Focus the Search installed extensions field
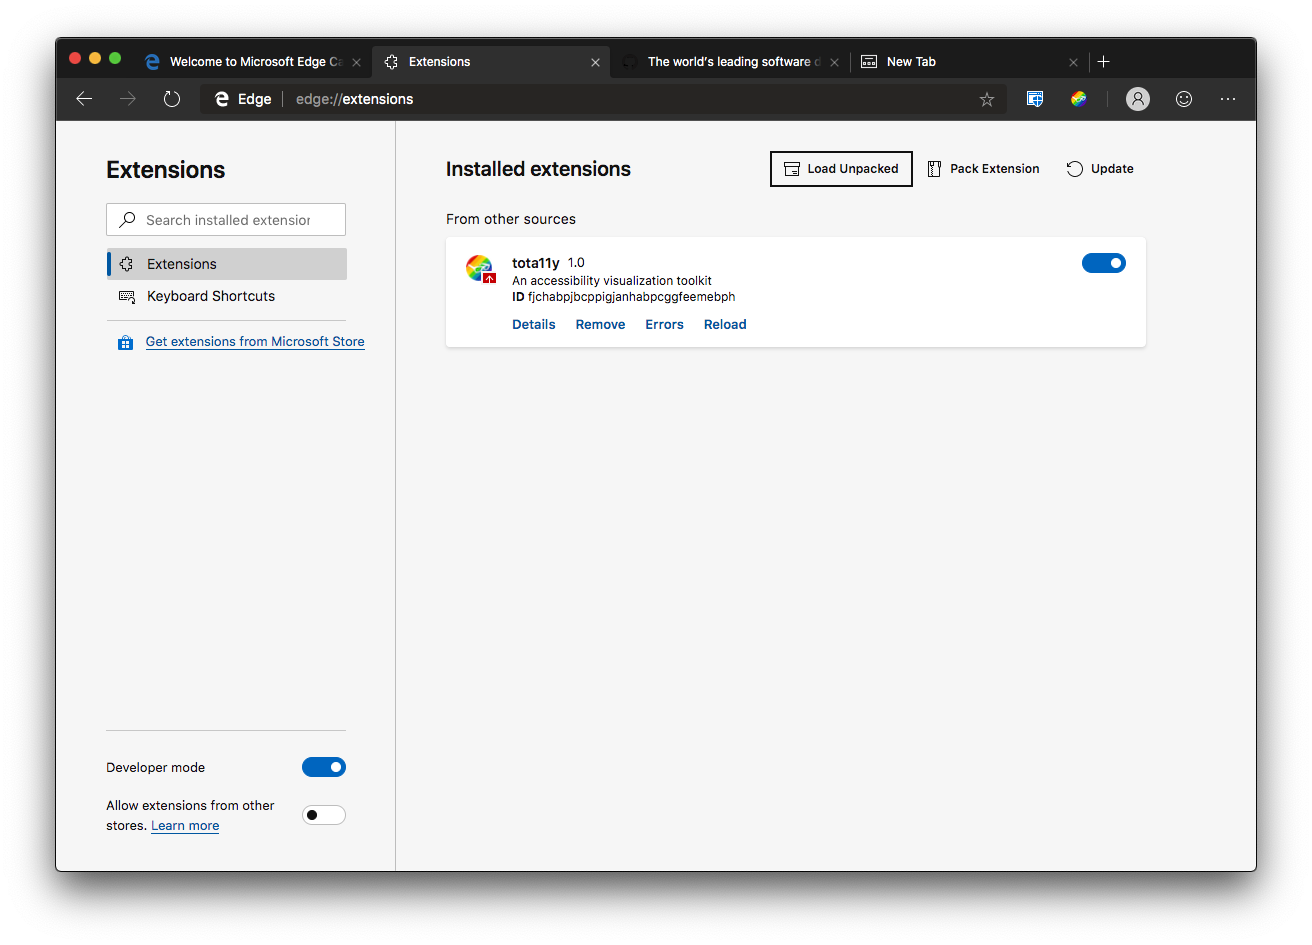Screen dimensions: 1312x945 pyautogui.click(x=226, y=220)
